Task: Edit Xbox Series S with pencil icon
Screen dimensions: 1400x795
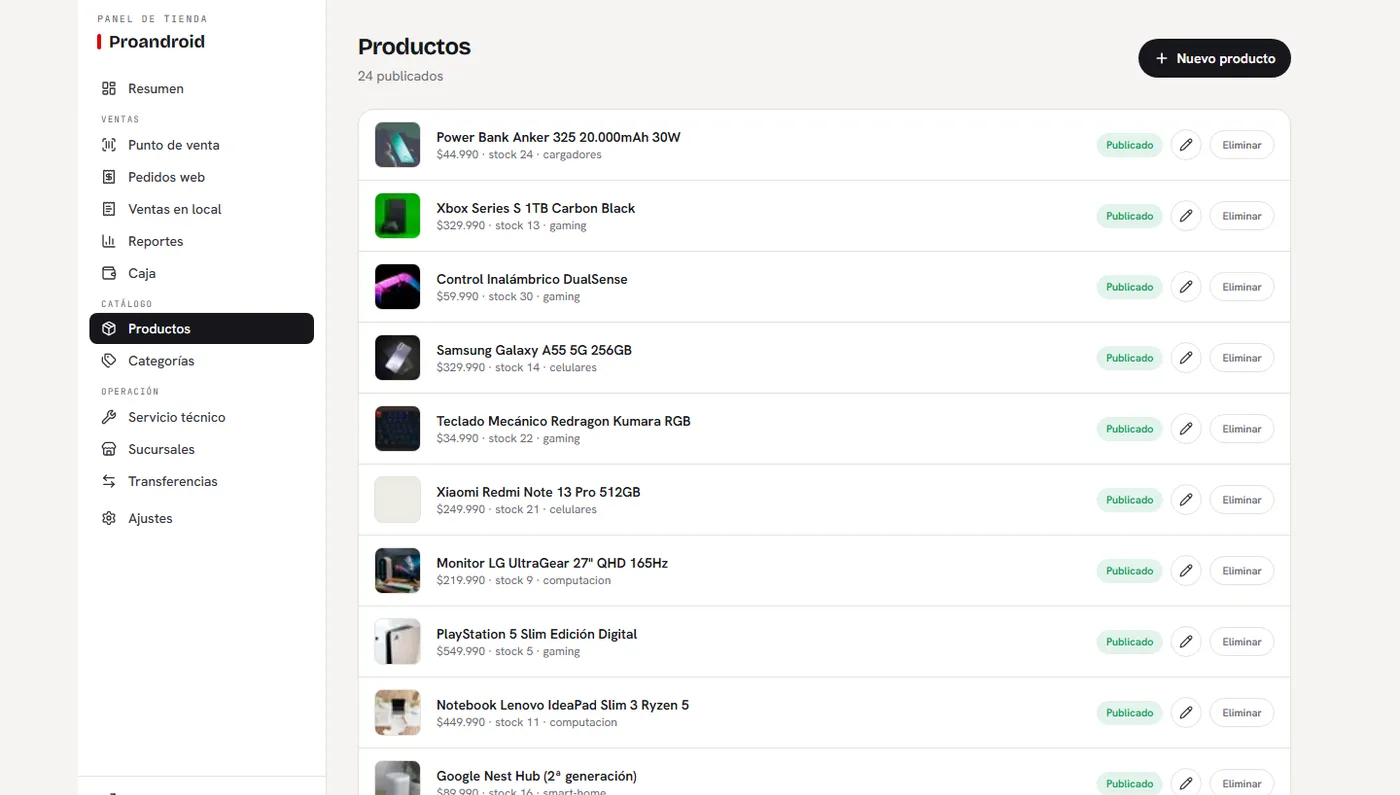Action: (x=1186, y=216)
